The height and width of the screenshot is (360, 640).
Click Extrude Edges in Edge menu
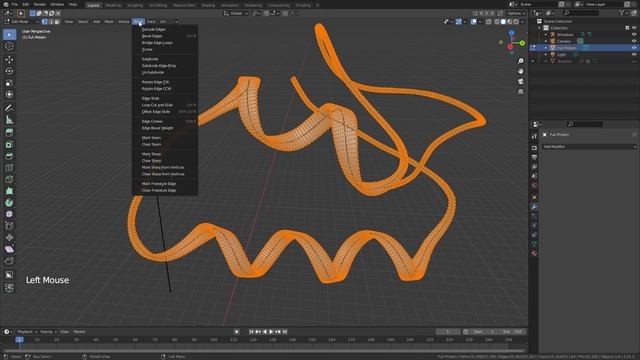[x=153, y=29]
